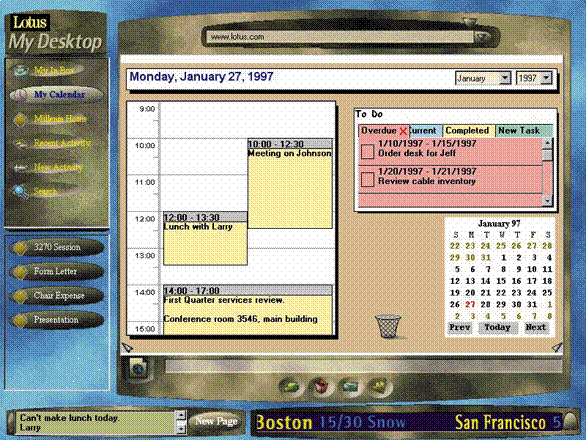
Task: Switch to the Completed tab
Action: 468,130
